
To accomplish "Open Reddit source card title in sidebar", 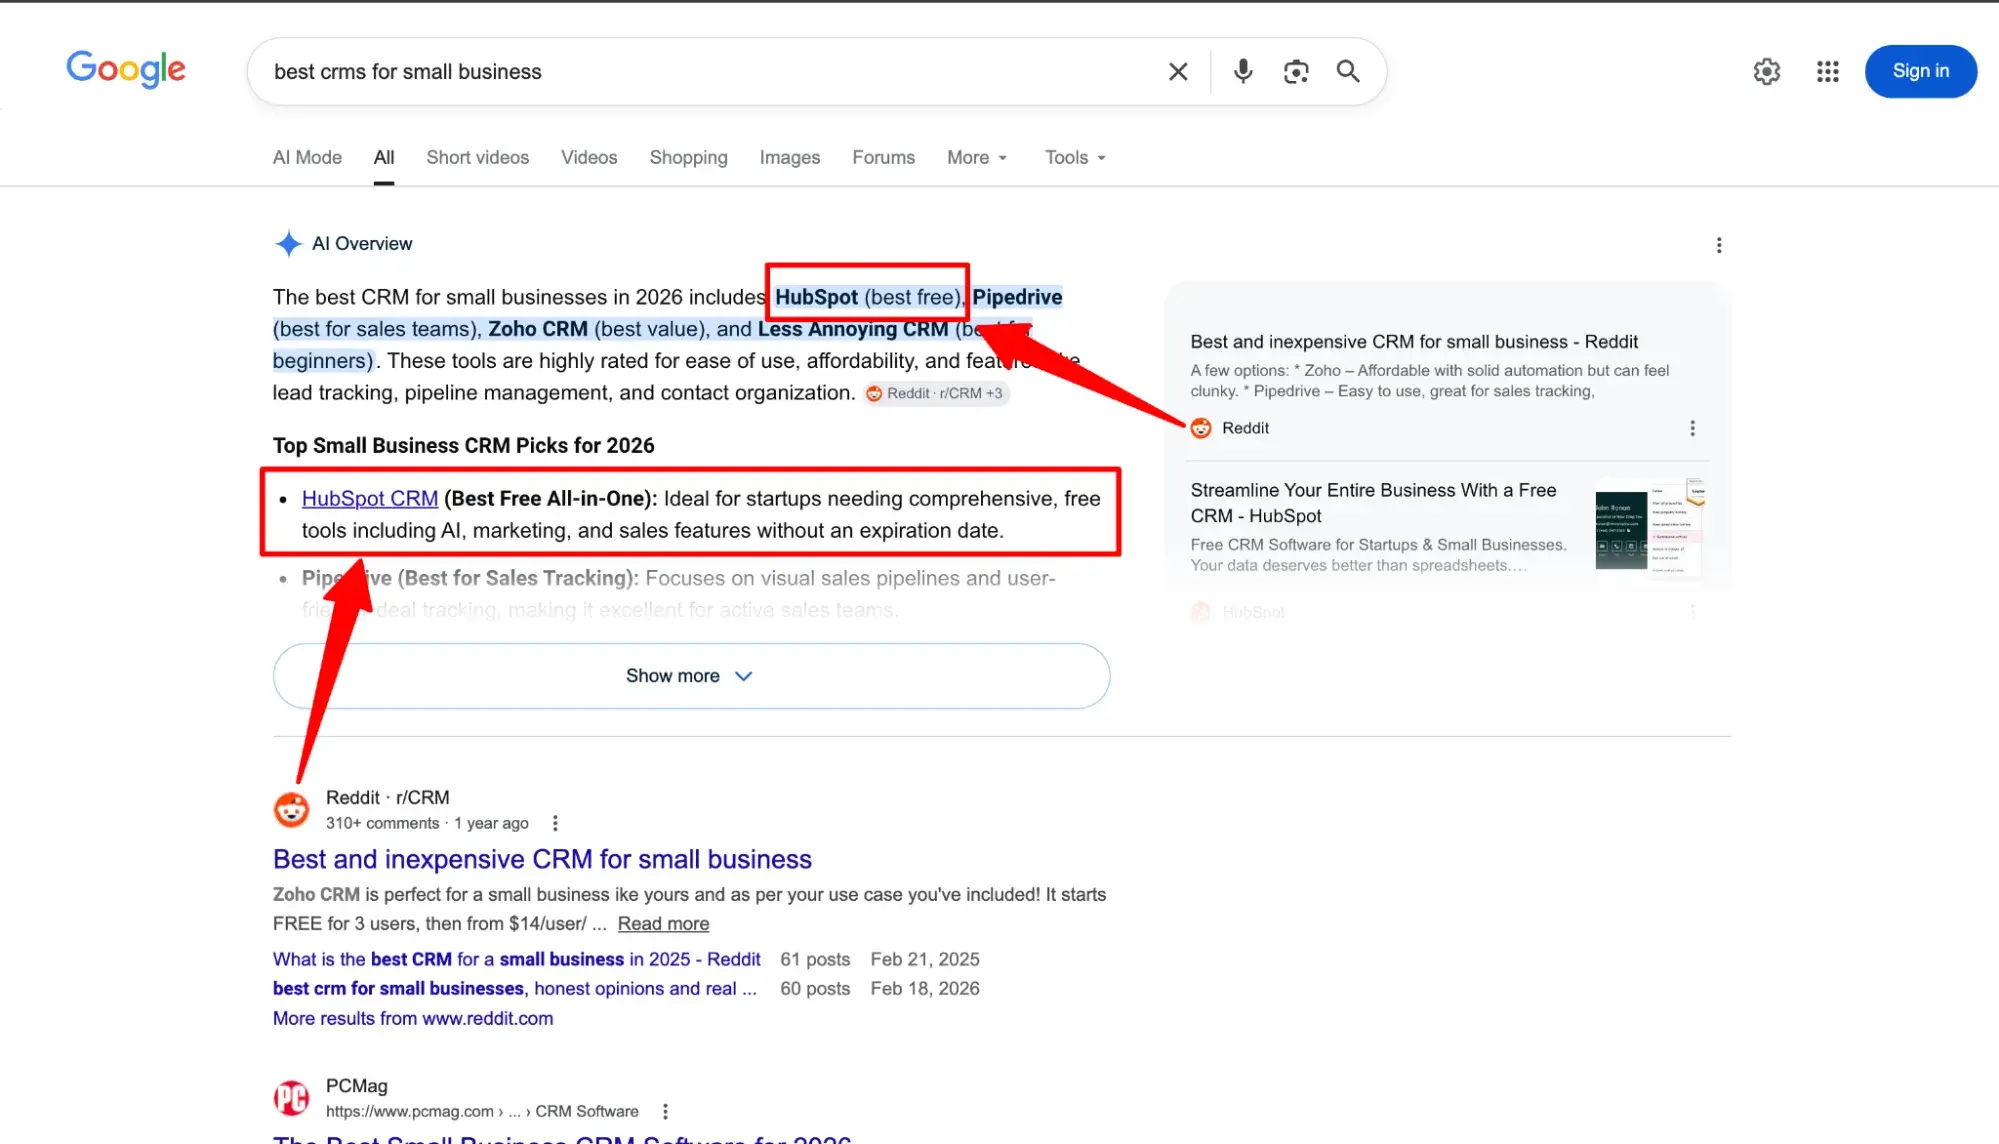I will (x=1414, y=342).
